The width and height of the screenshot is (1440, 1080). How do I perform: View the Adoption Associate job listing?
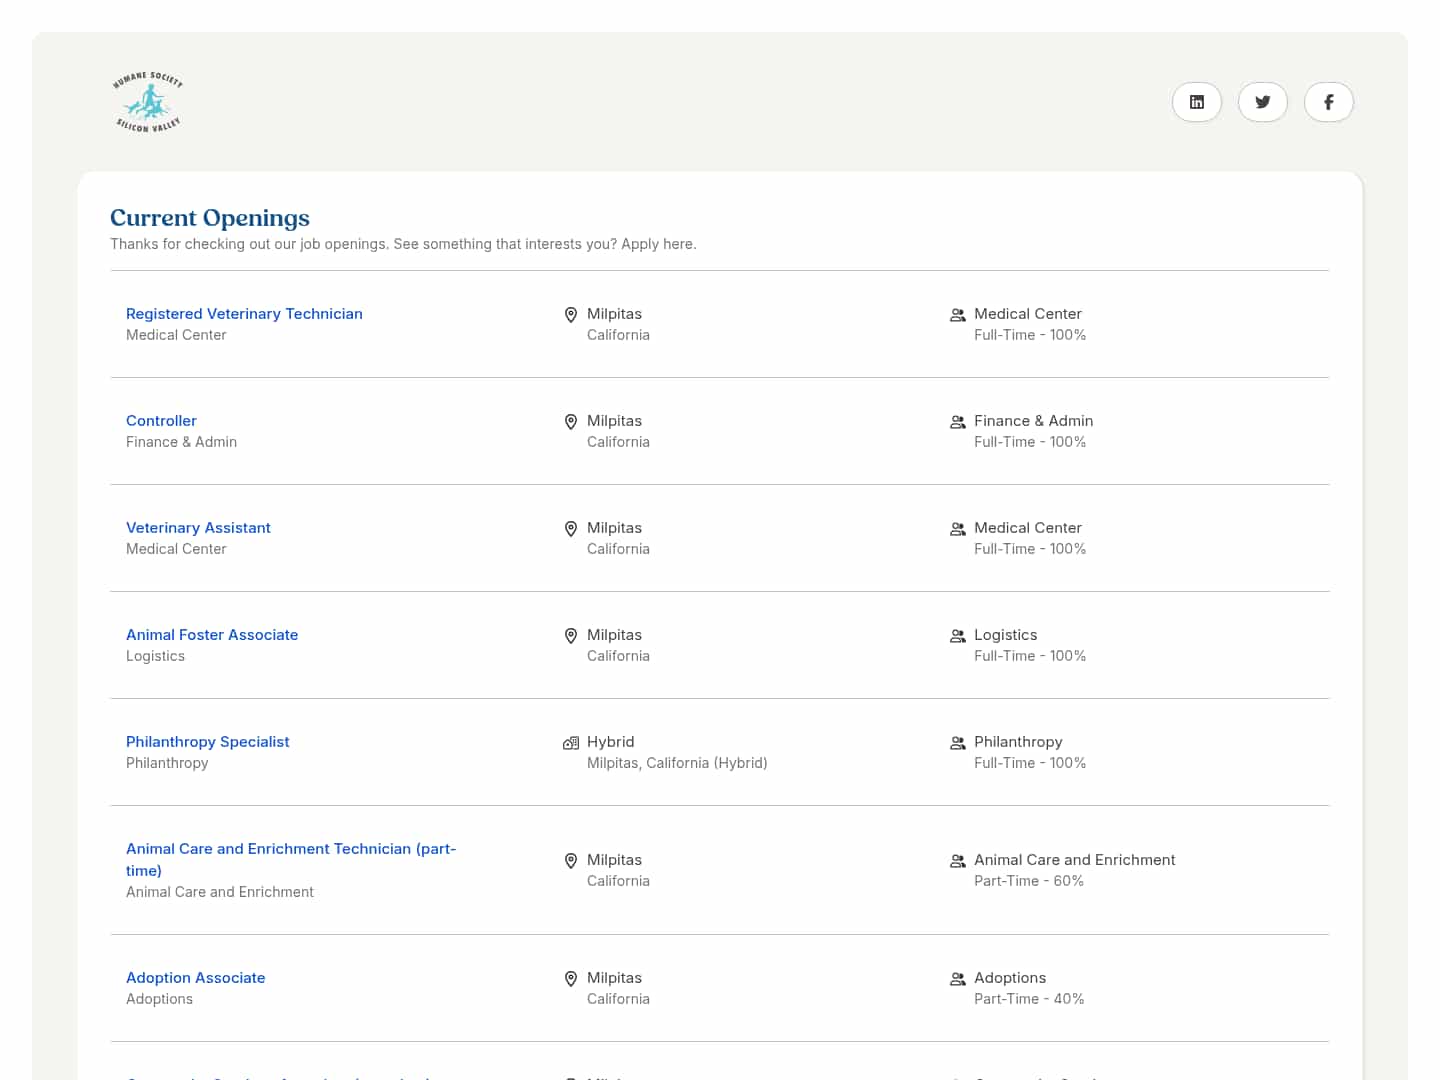pos(195,978)
